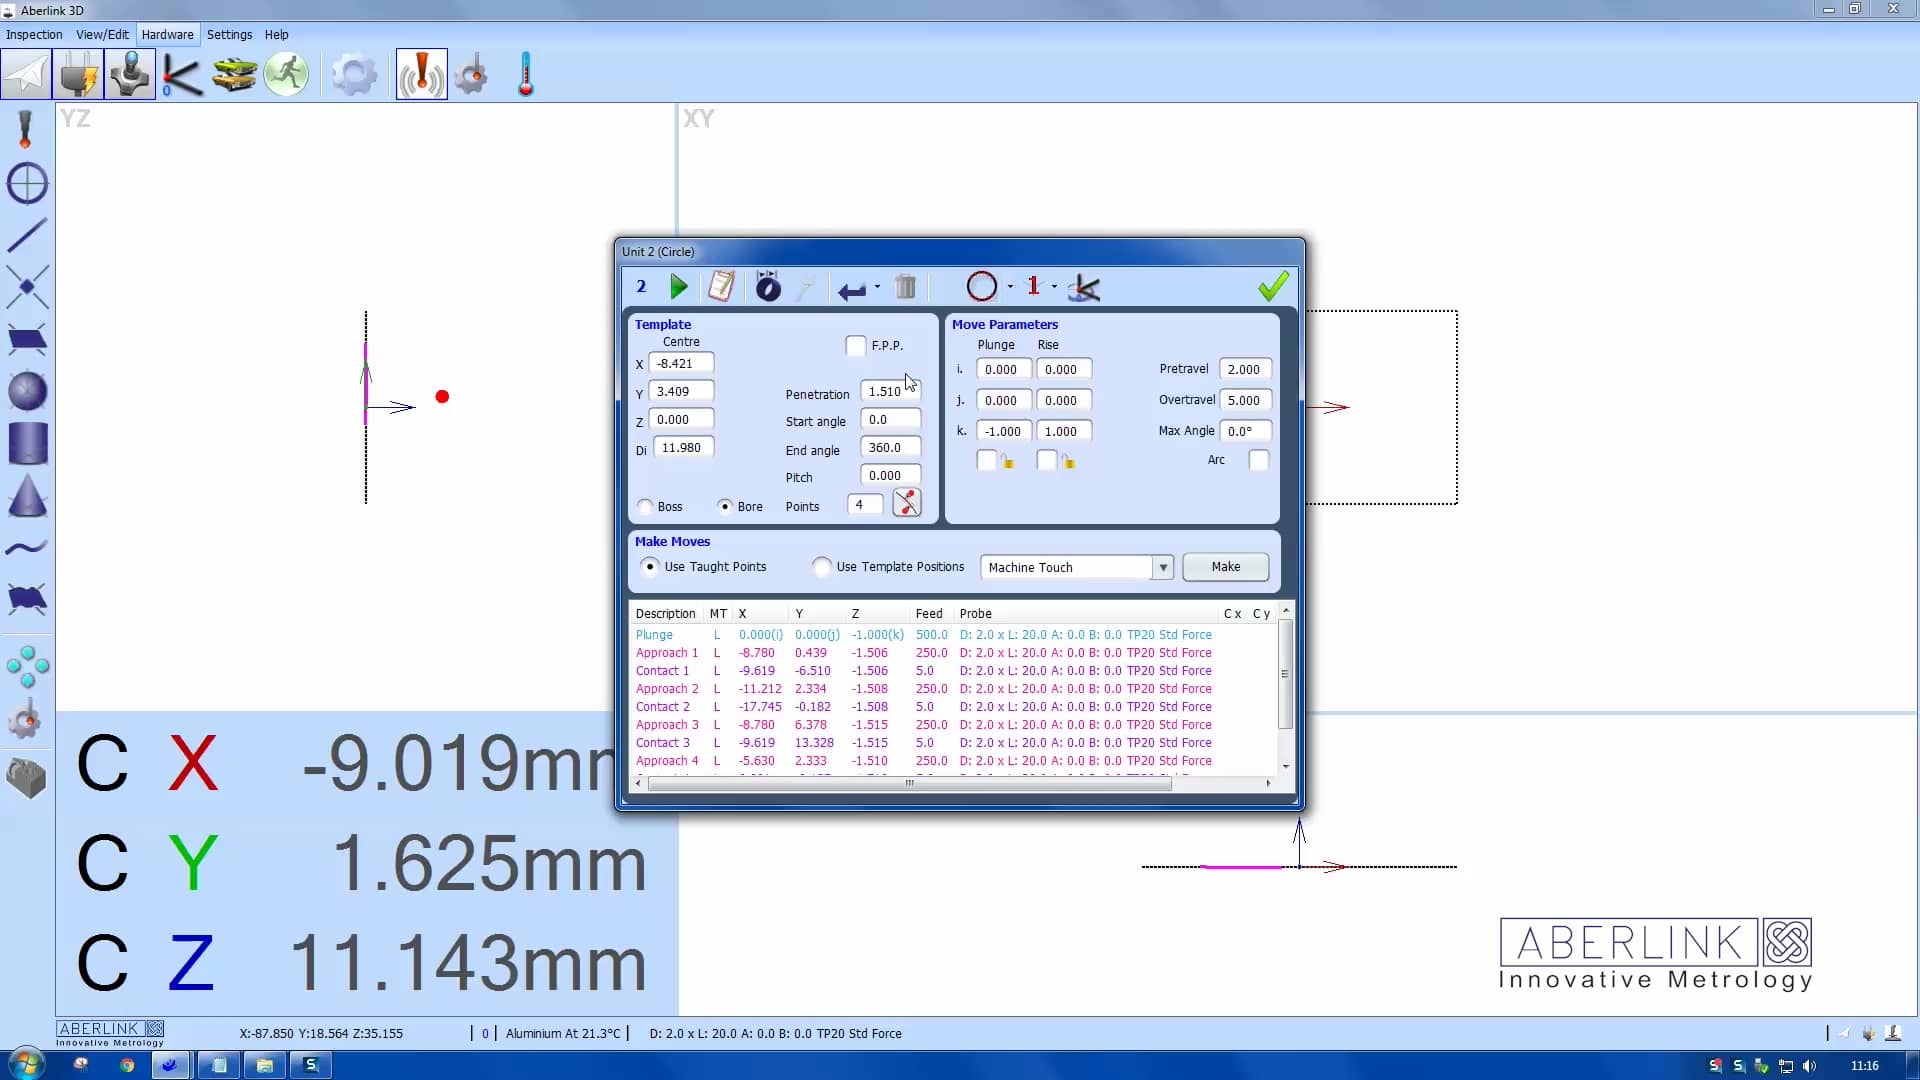
Task: Click the horizontal scrollbar of moves list
Action: tap(909, 784)
